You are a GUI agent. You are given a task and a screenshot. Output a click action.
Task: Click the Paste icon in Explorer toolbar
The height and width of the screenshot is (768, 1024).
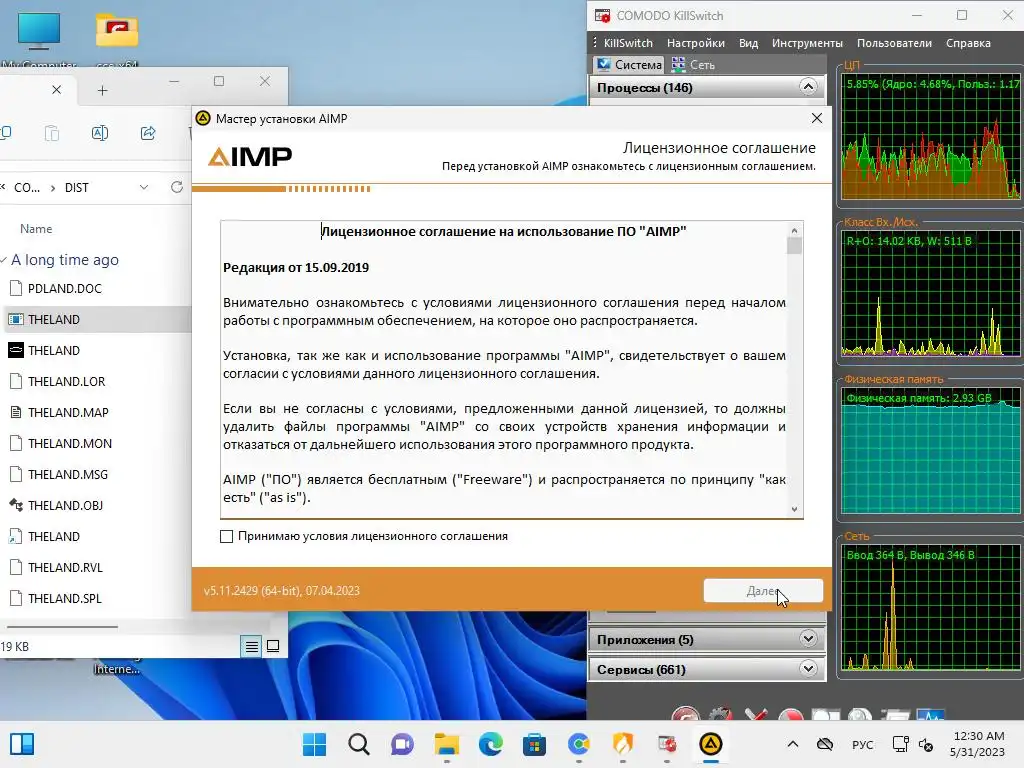point(52,133)
